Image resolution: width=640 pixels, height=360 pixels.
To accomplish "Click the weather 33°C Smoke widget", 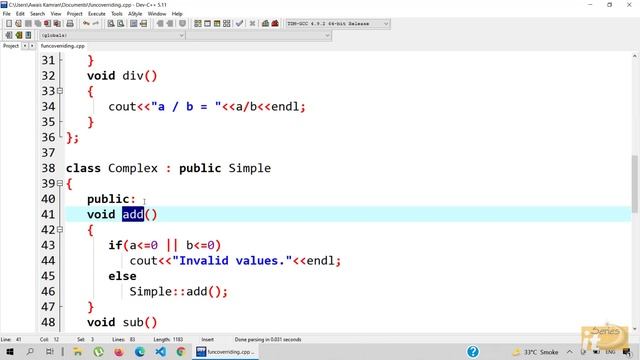I will tap(536, 351).
